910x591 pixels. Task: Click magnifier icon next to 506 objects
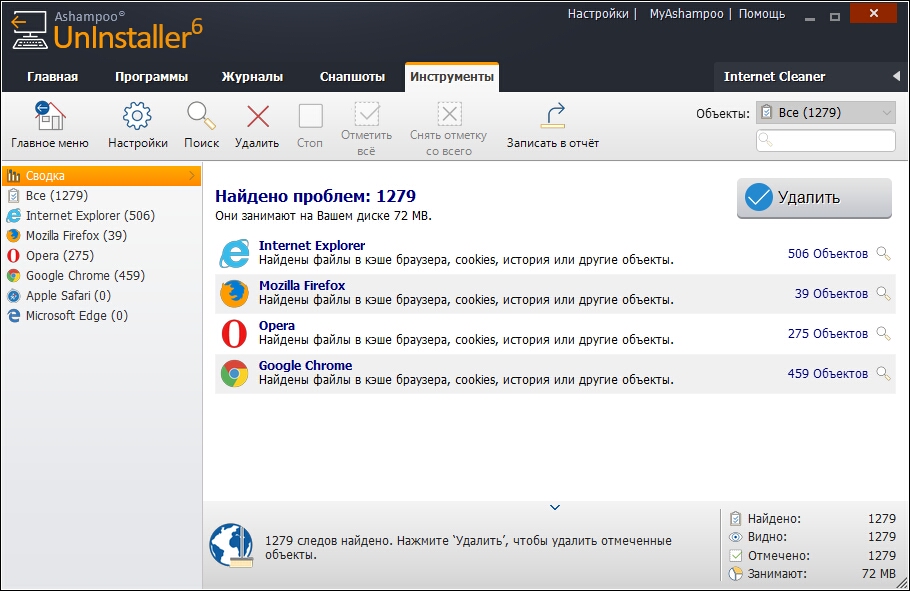[883, 254]
